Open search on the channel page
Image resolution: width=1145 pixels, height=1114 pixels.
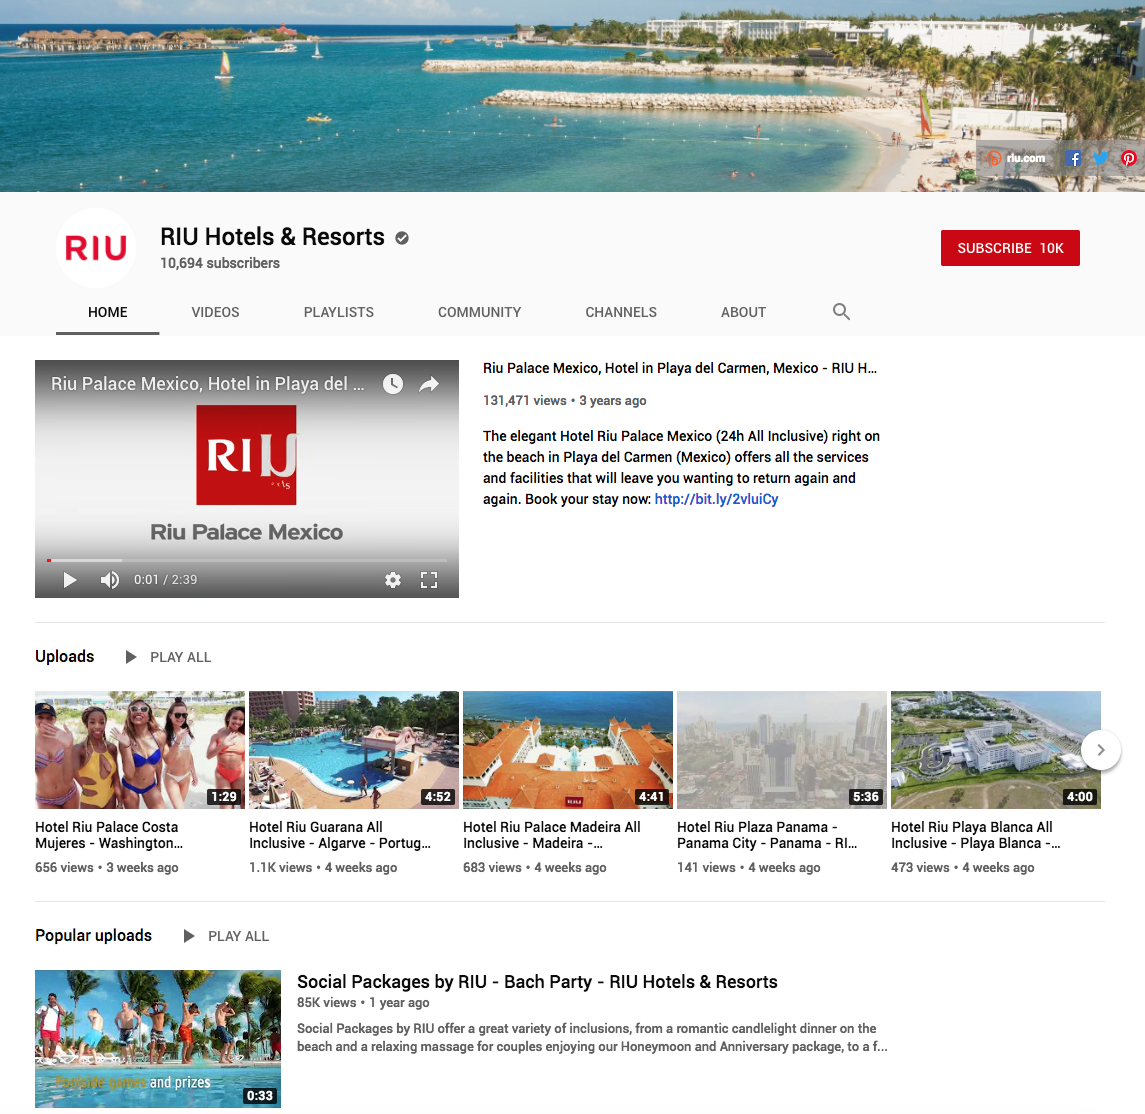[841, 311]
